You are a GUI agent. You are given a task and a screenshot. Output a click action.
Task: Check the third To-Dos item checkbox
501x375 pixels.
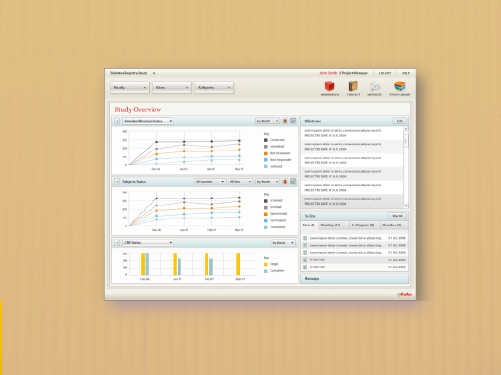coord(305,253)
